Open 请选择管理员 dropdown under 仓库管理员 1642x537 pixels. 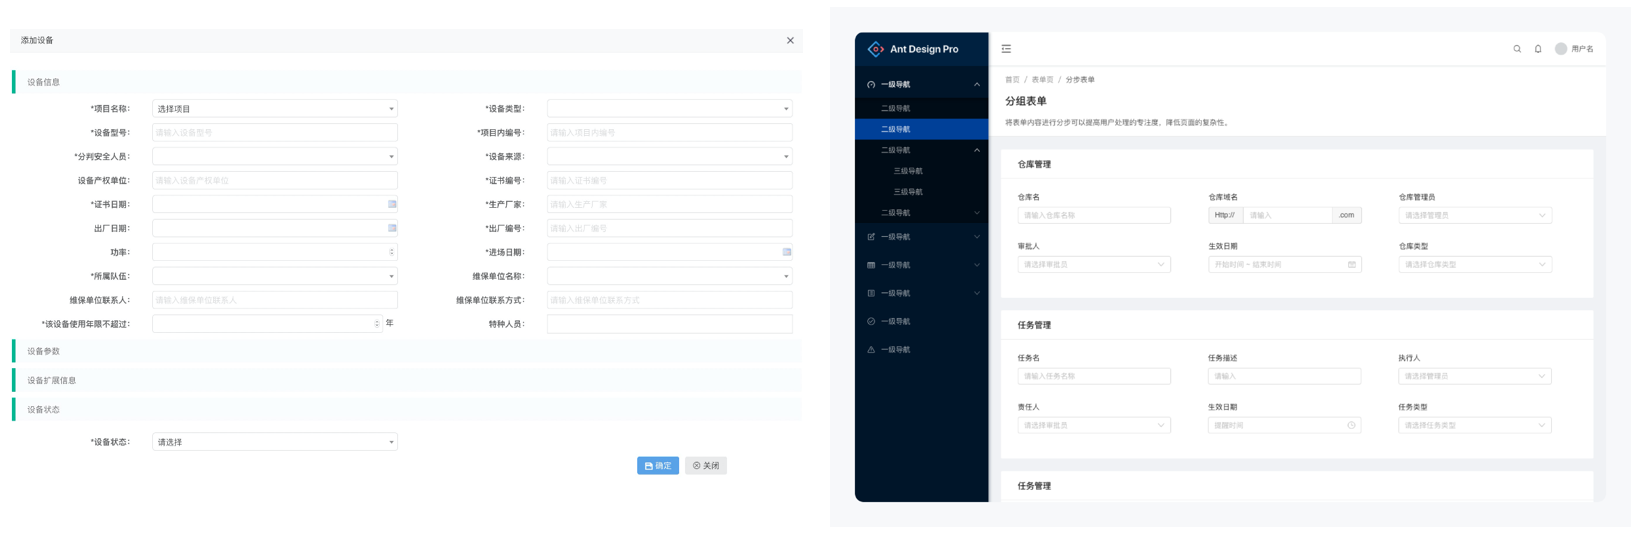[x=1475, y=215]
